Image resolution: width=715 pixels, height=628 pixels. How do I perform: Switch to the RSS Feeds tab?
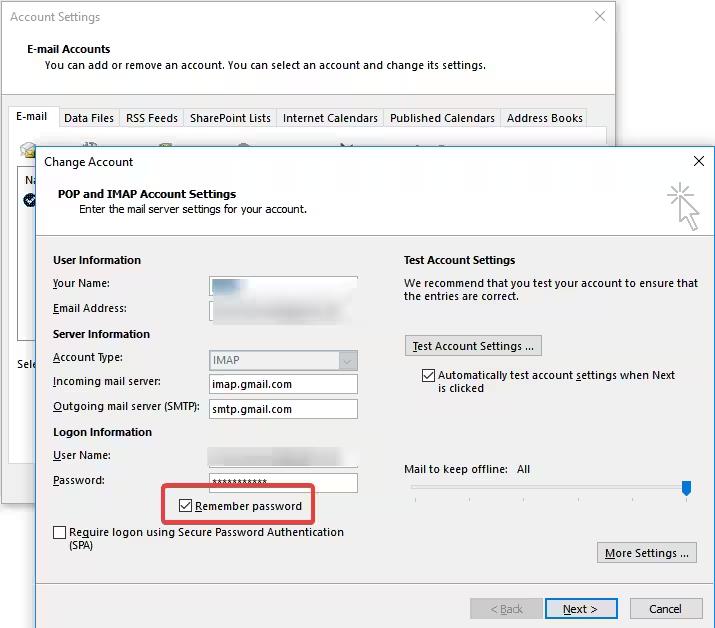(152, 118)
